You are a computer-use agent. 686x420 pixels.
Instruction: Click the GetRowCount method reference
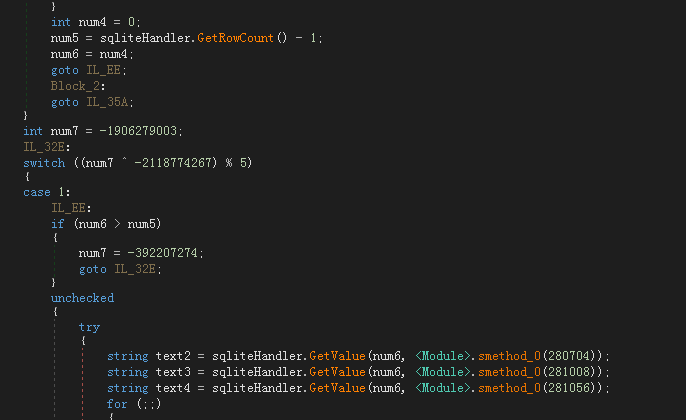point(235,38)
